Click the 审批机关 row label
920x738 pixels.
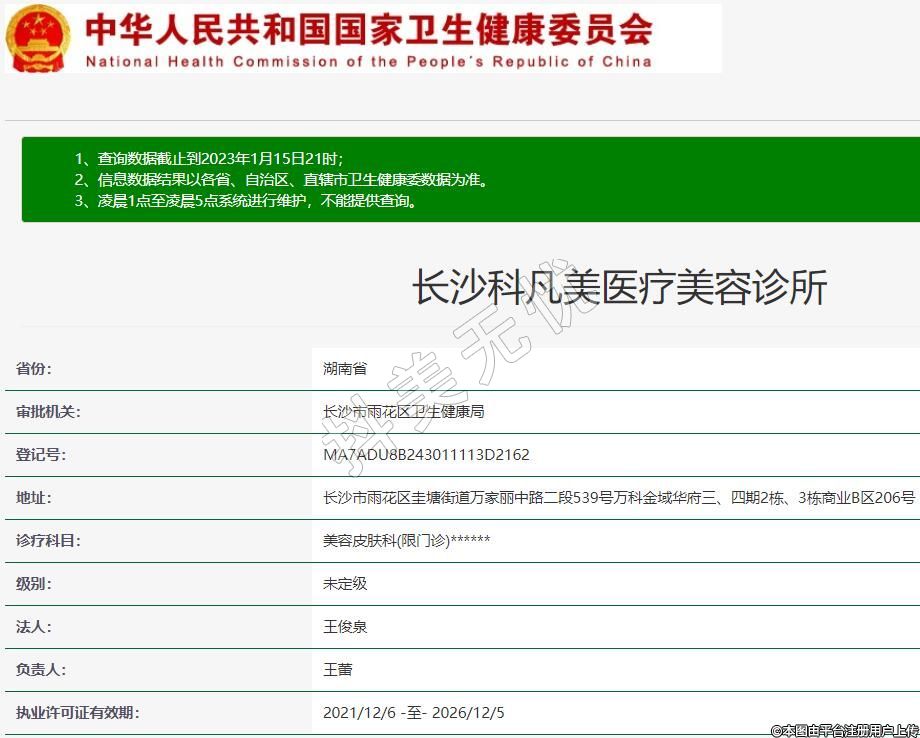tap(48, 412)
